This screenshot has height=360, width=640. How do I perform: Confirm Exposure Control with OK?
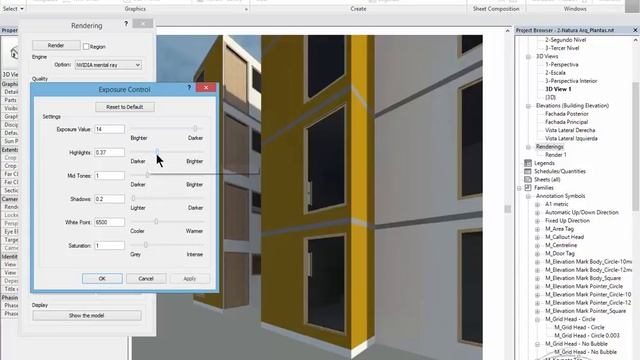click(x=102, y=278)
